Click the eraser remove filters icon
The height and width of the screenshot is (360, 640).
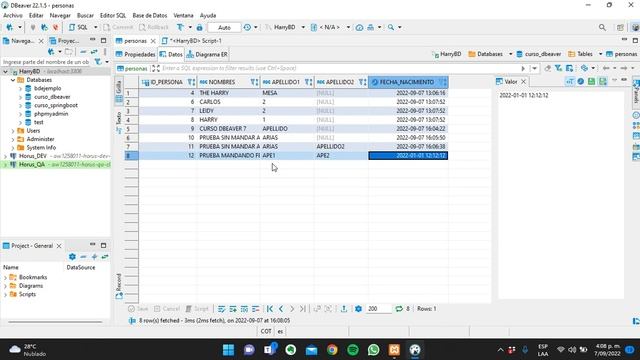(x=547, y=69)
